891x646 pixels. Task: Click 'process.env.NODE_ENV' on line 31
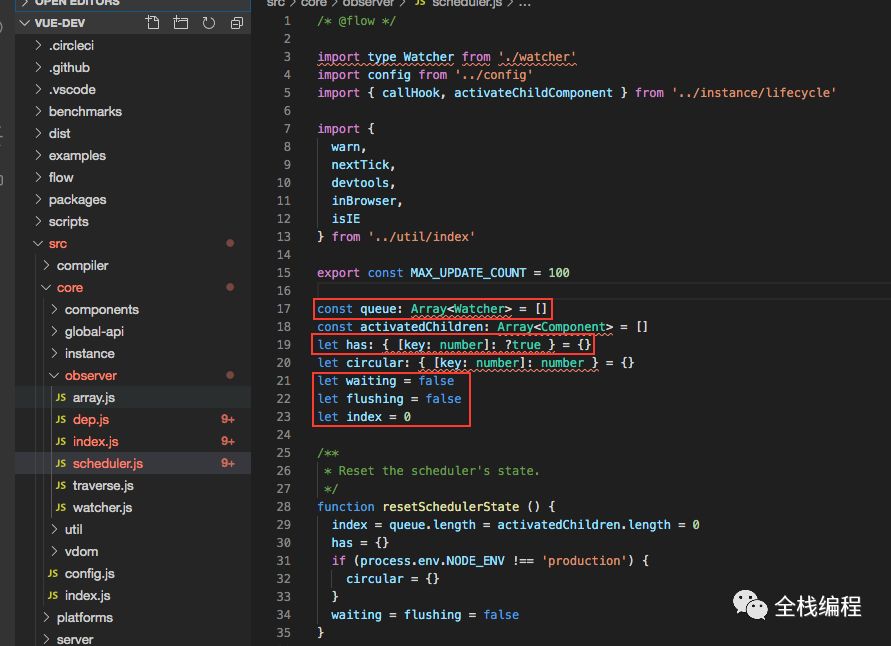tap(432, 561)
